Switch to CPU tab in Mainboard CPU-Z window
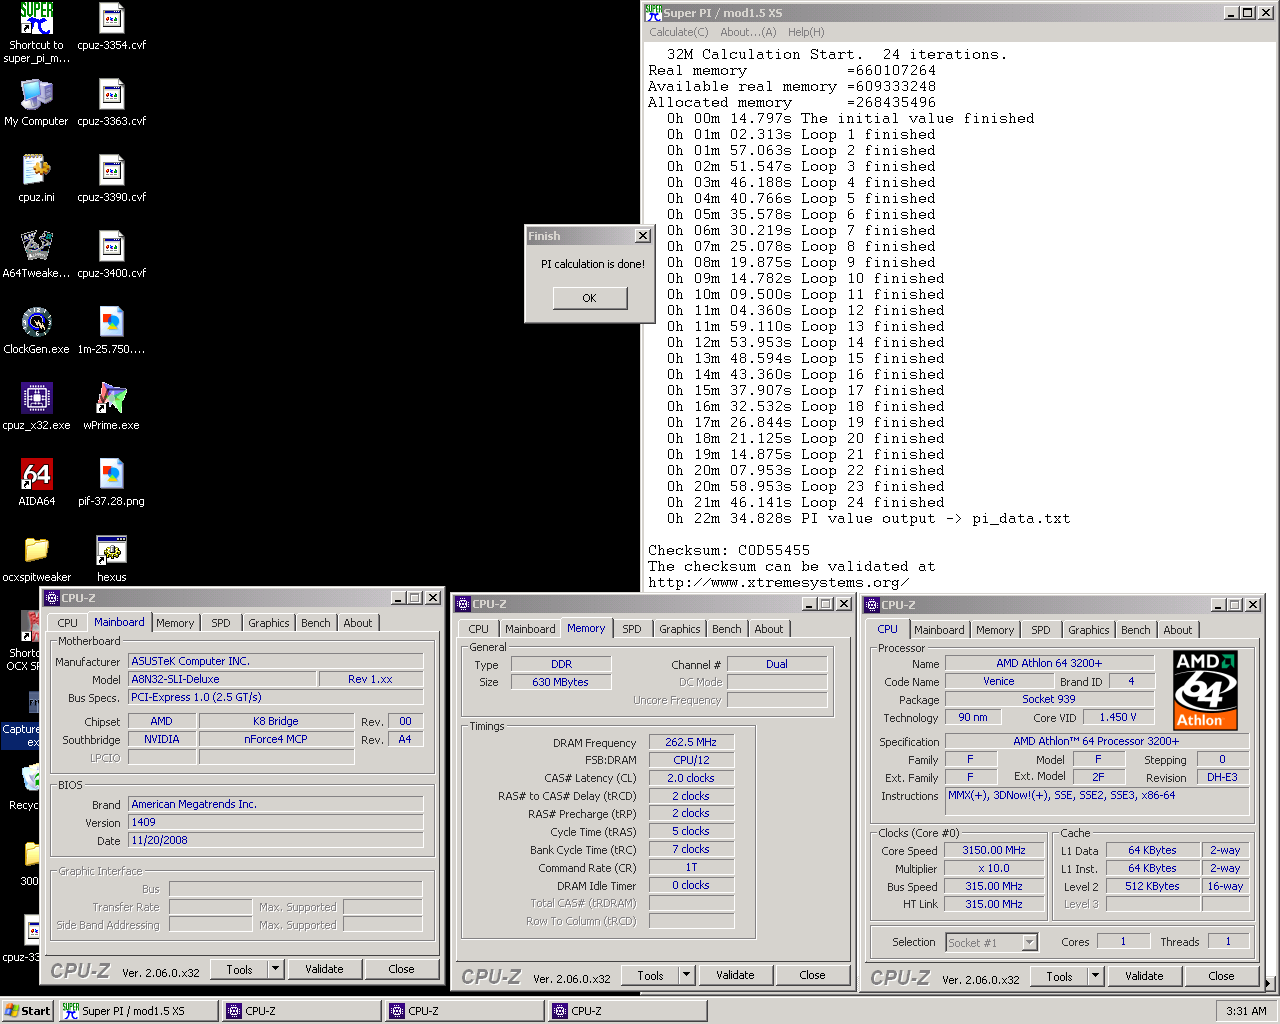The height and width of the screenshot is (1024, 1280). [x=68, y=623]
